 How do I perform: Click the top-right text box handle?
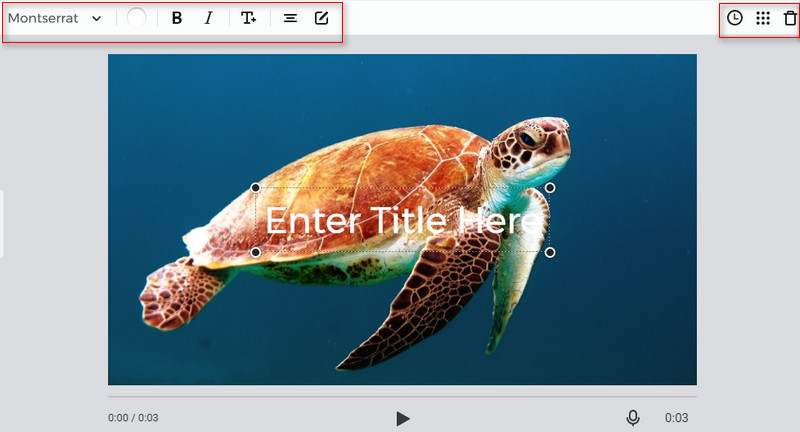(x=549, y=188)
